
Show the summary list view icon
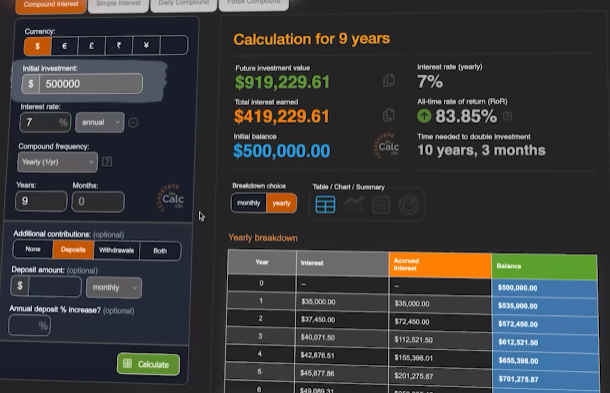381,205
